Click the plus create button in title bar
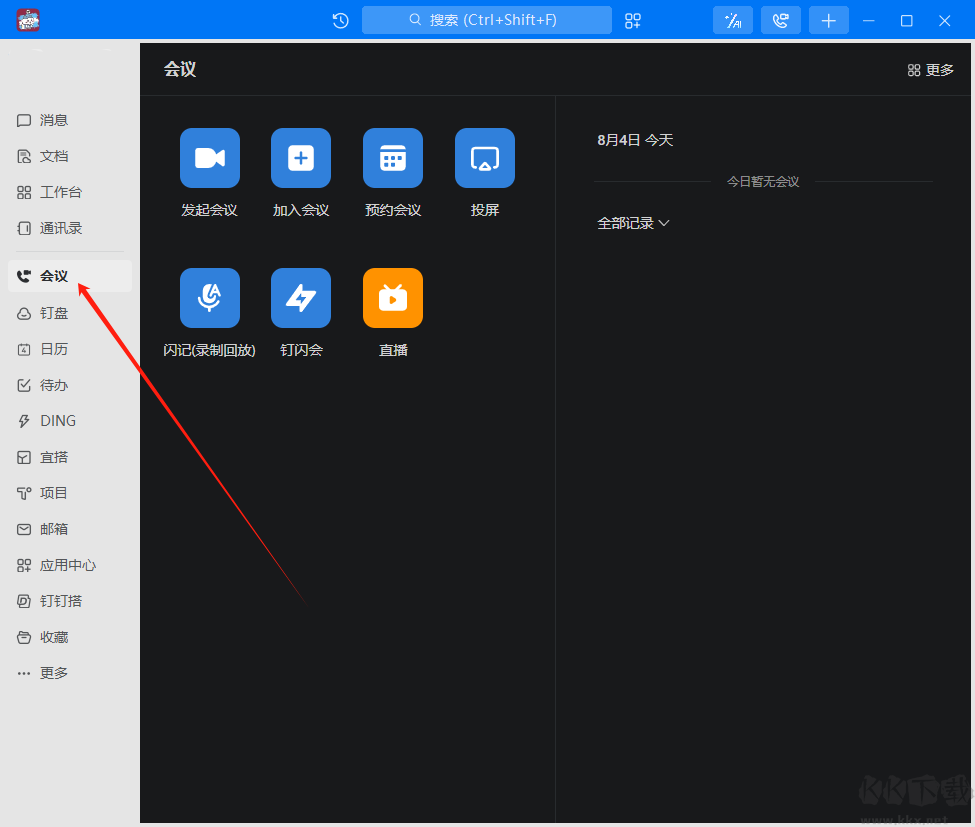975x827 pixels. pyautogui.click(x=829, y=21)
